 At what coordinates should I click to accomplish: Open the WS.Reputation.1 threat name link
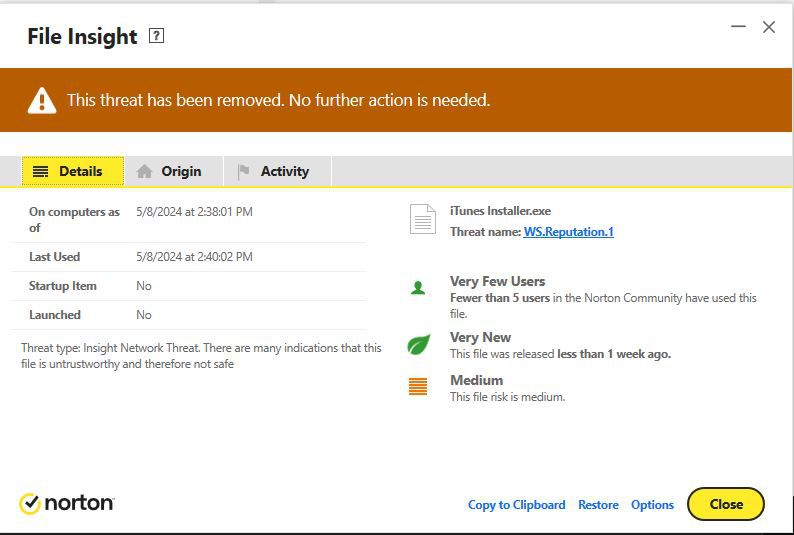[x=569, y=232]
